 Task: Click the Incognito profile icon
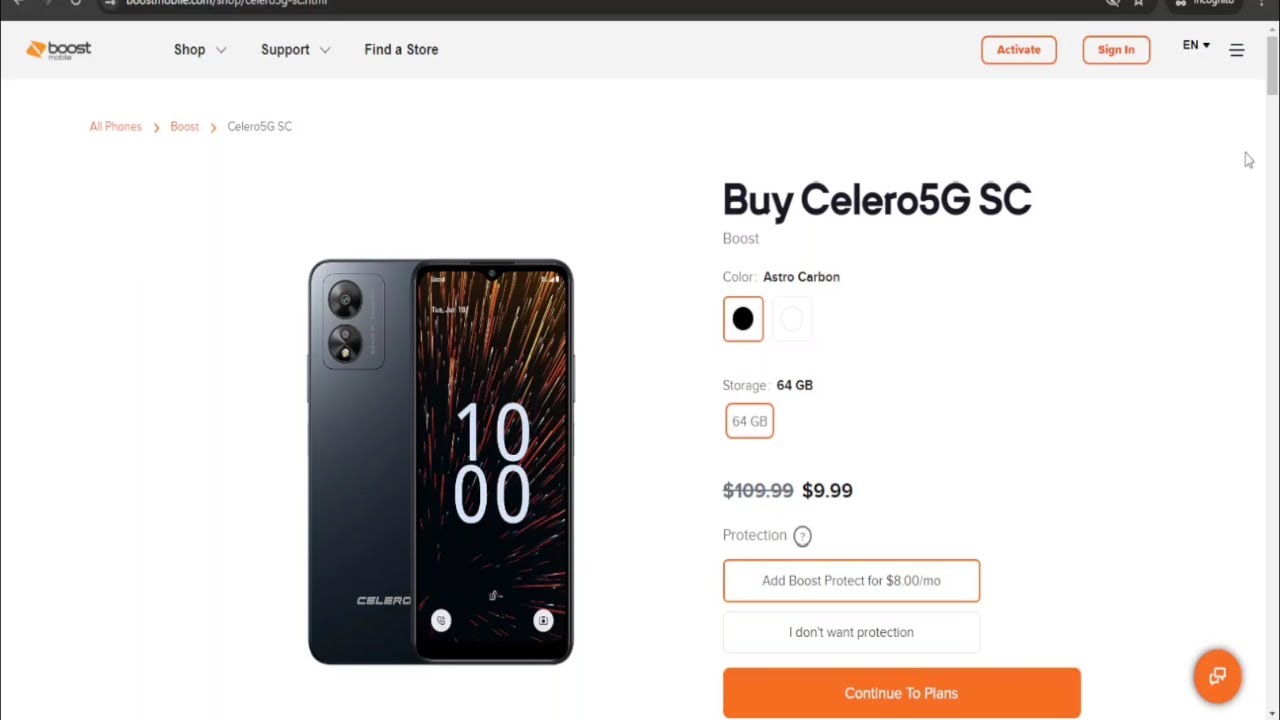click(x=1181, y=3)
